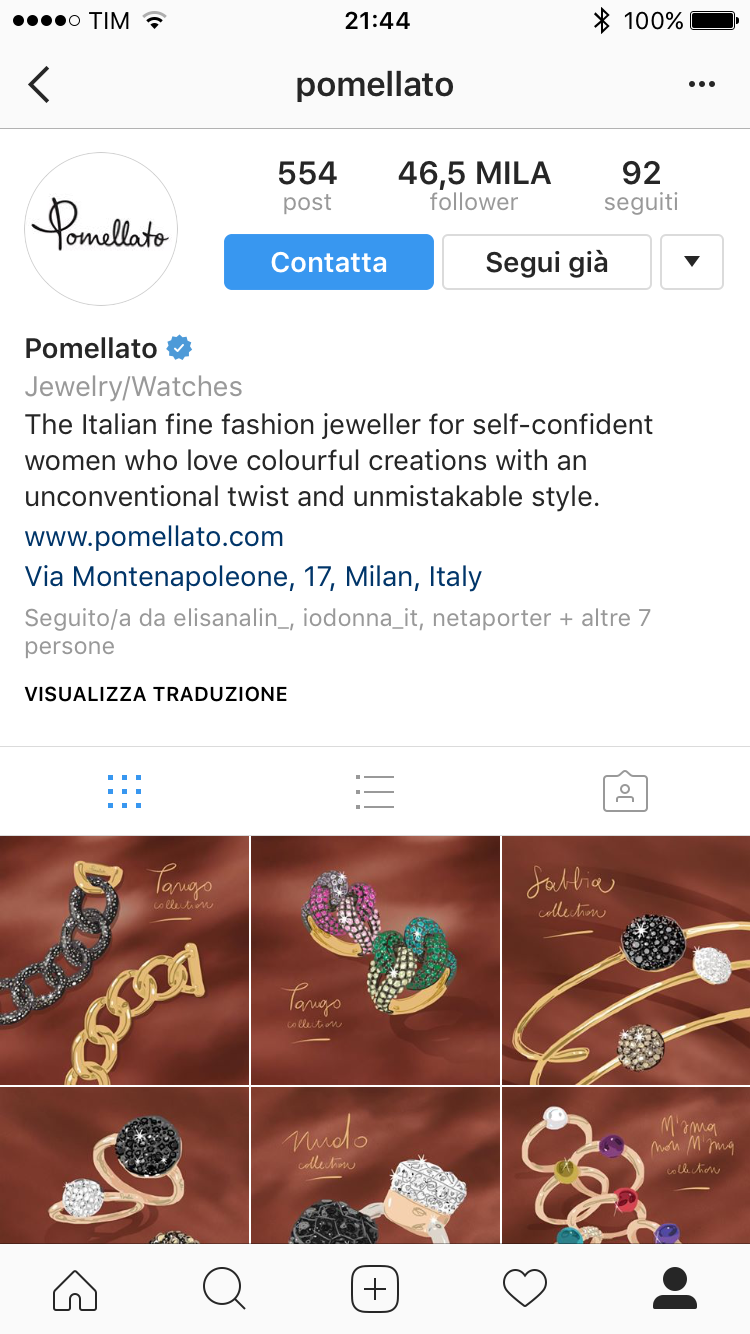This screenshot has width=750, height=1334.
Task: Open my profile person icon
Action: point(675,1288)
